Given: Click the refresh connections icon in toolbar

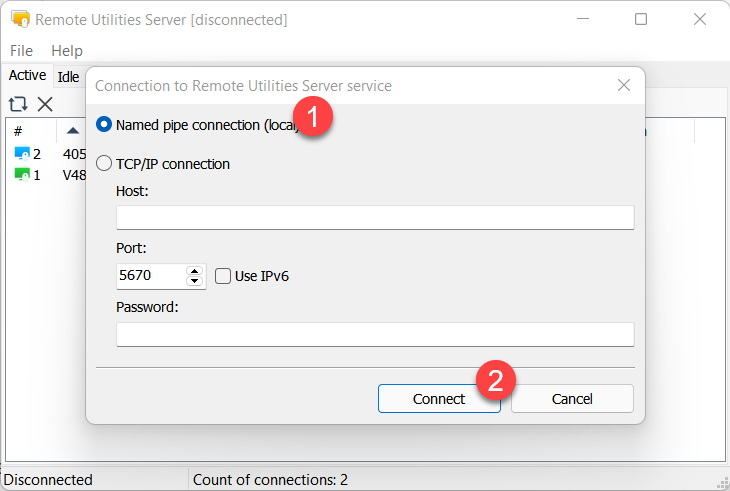Looking at the screenshot, I should pos(18,104).
